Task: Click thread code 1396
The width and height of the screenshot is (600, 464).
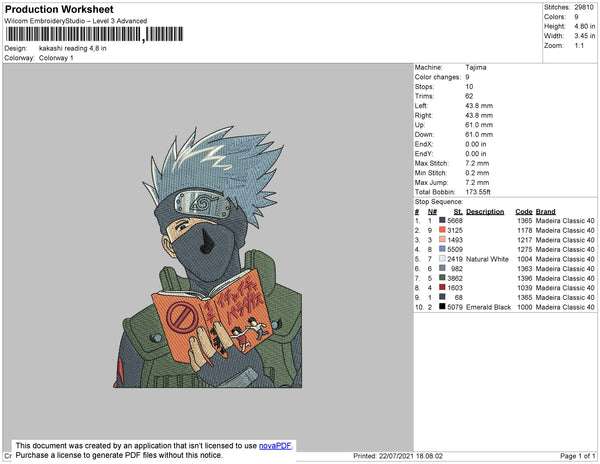Action: (x=525, y=278)
